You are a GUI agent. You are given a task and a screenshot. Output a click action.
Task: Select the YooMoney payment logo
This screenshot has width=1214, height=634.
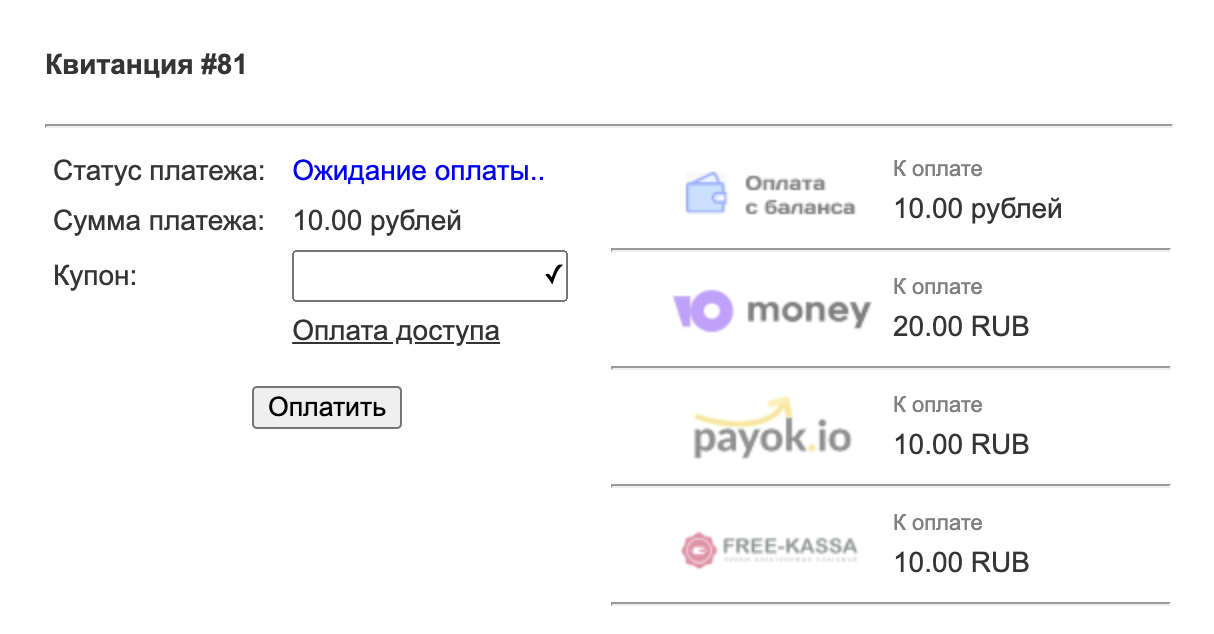tap(771, 311)
